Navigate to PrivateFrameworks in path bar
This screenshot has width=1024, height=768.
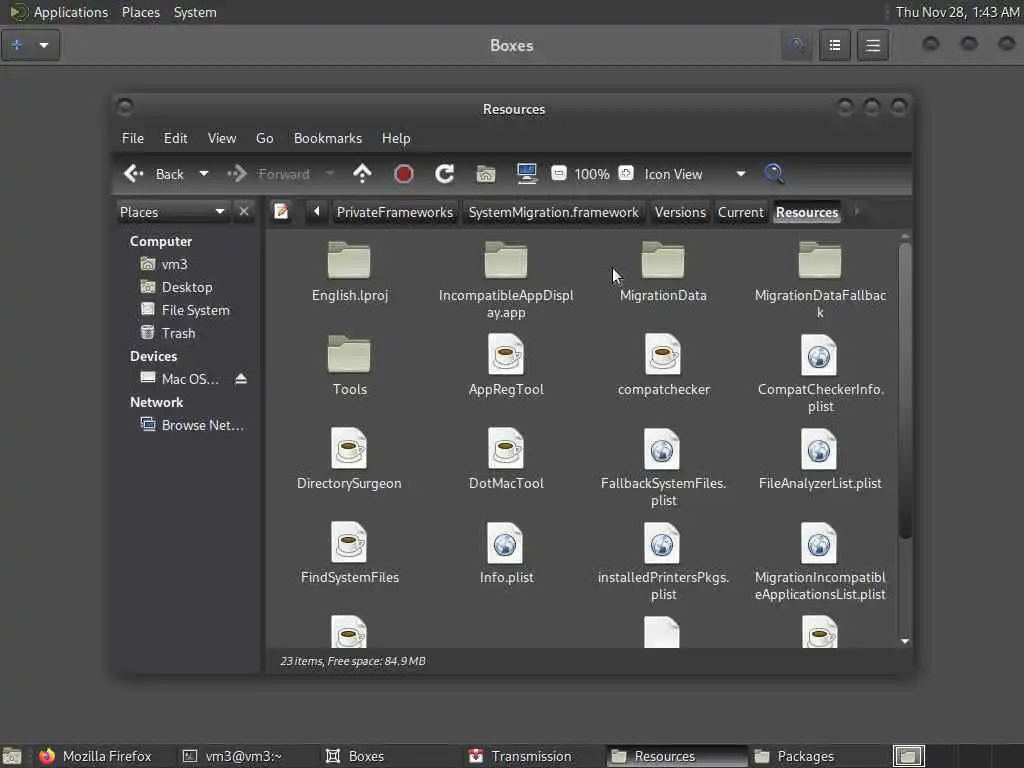tap(394, 212)
